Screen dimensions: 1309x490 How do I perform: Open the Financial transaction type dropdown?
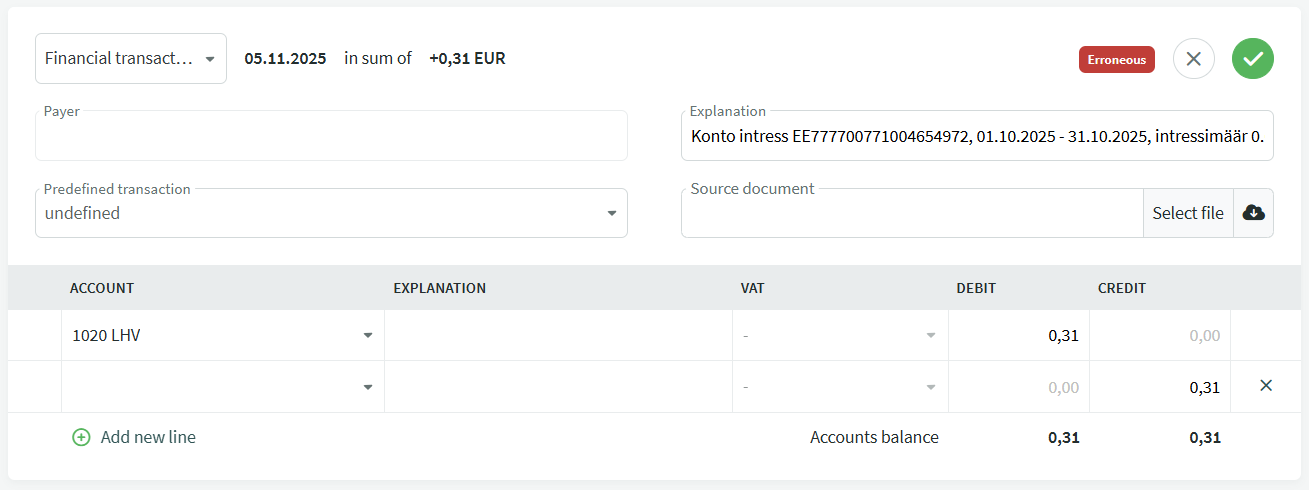click(130, 59)
